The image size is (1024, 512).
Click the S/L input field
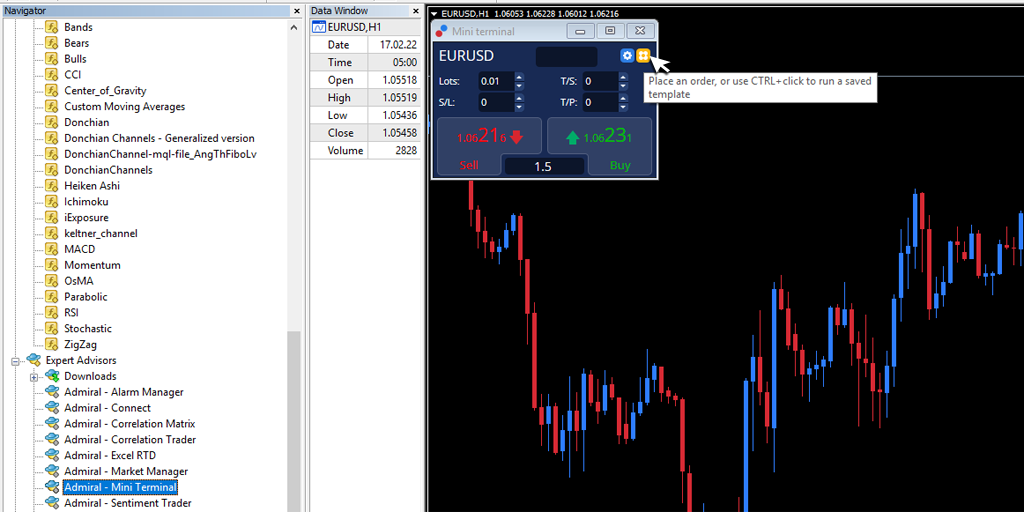pos(496,103)
